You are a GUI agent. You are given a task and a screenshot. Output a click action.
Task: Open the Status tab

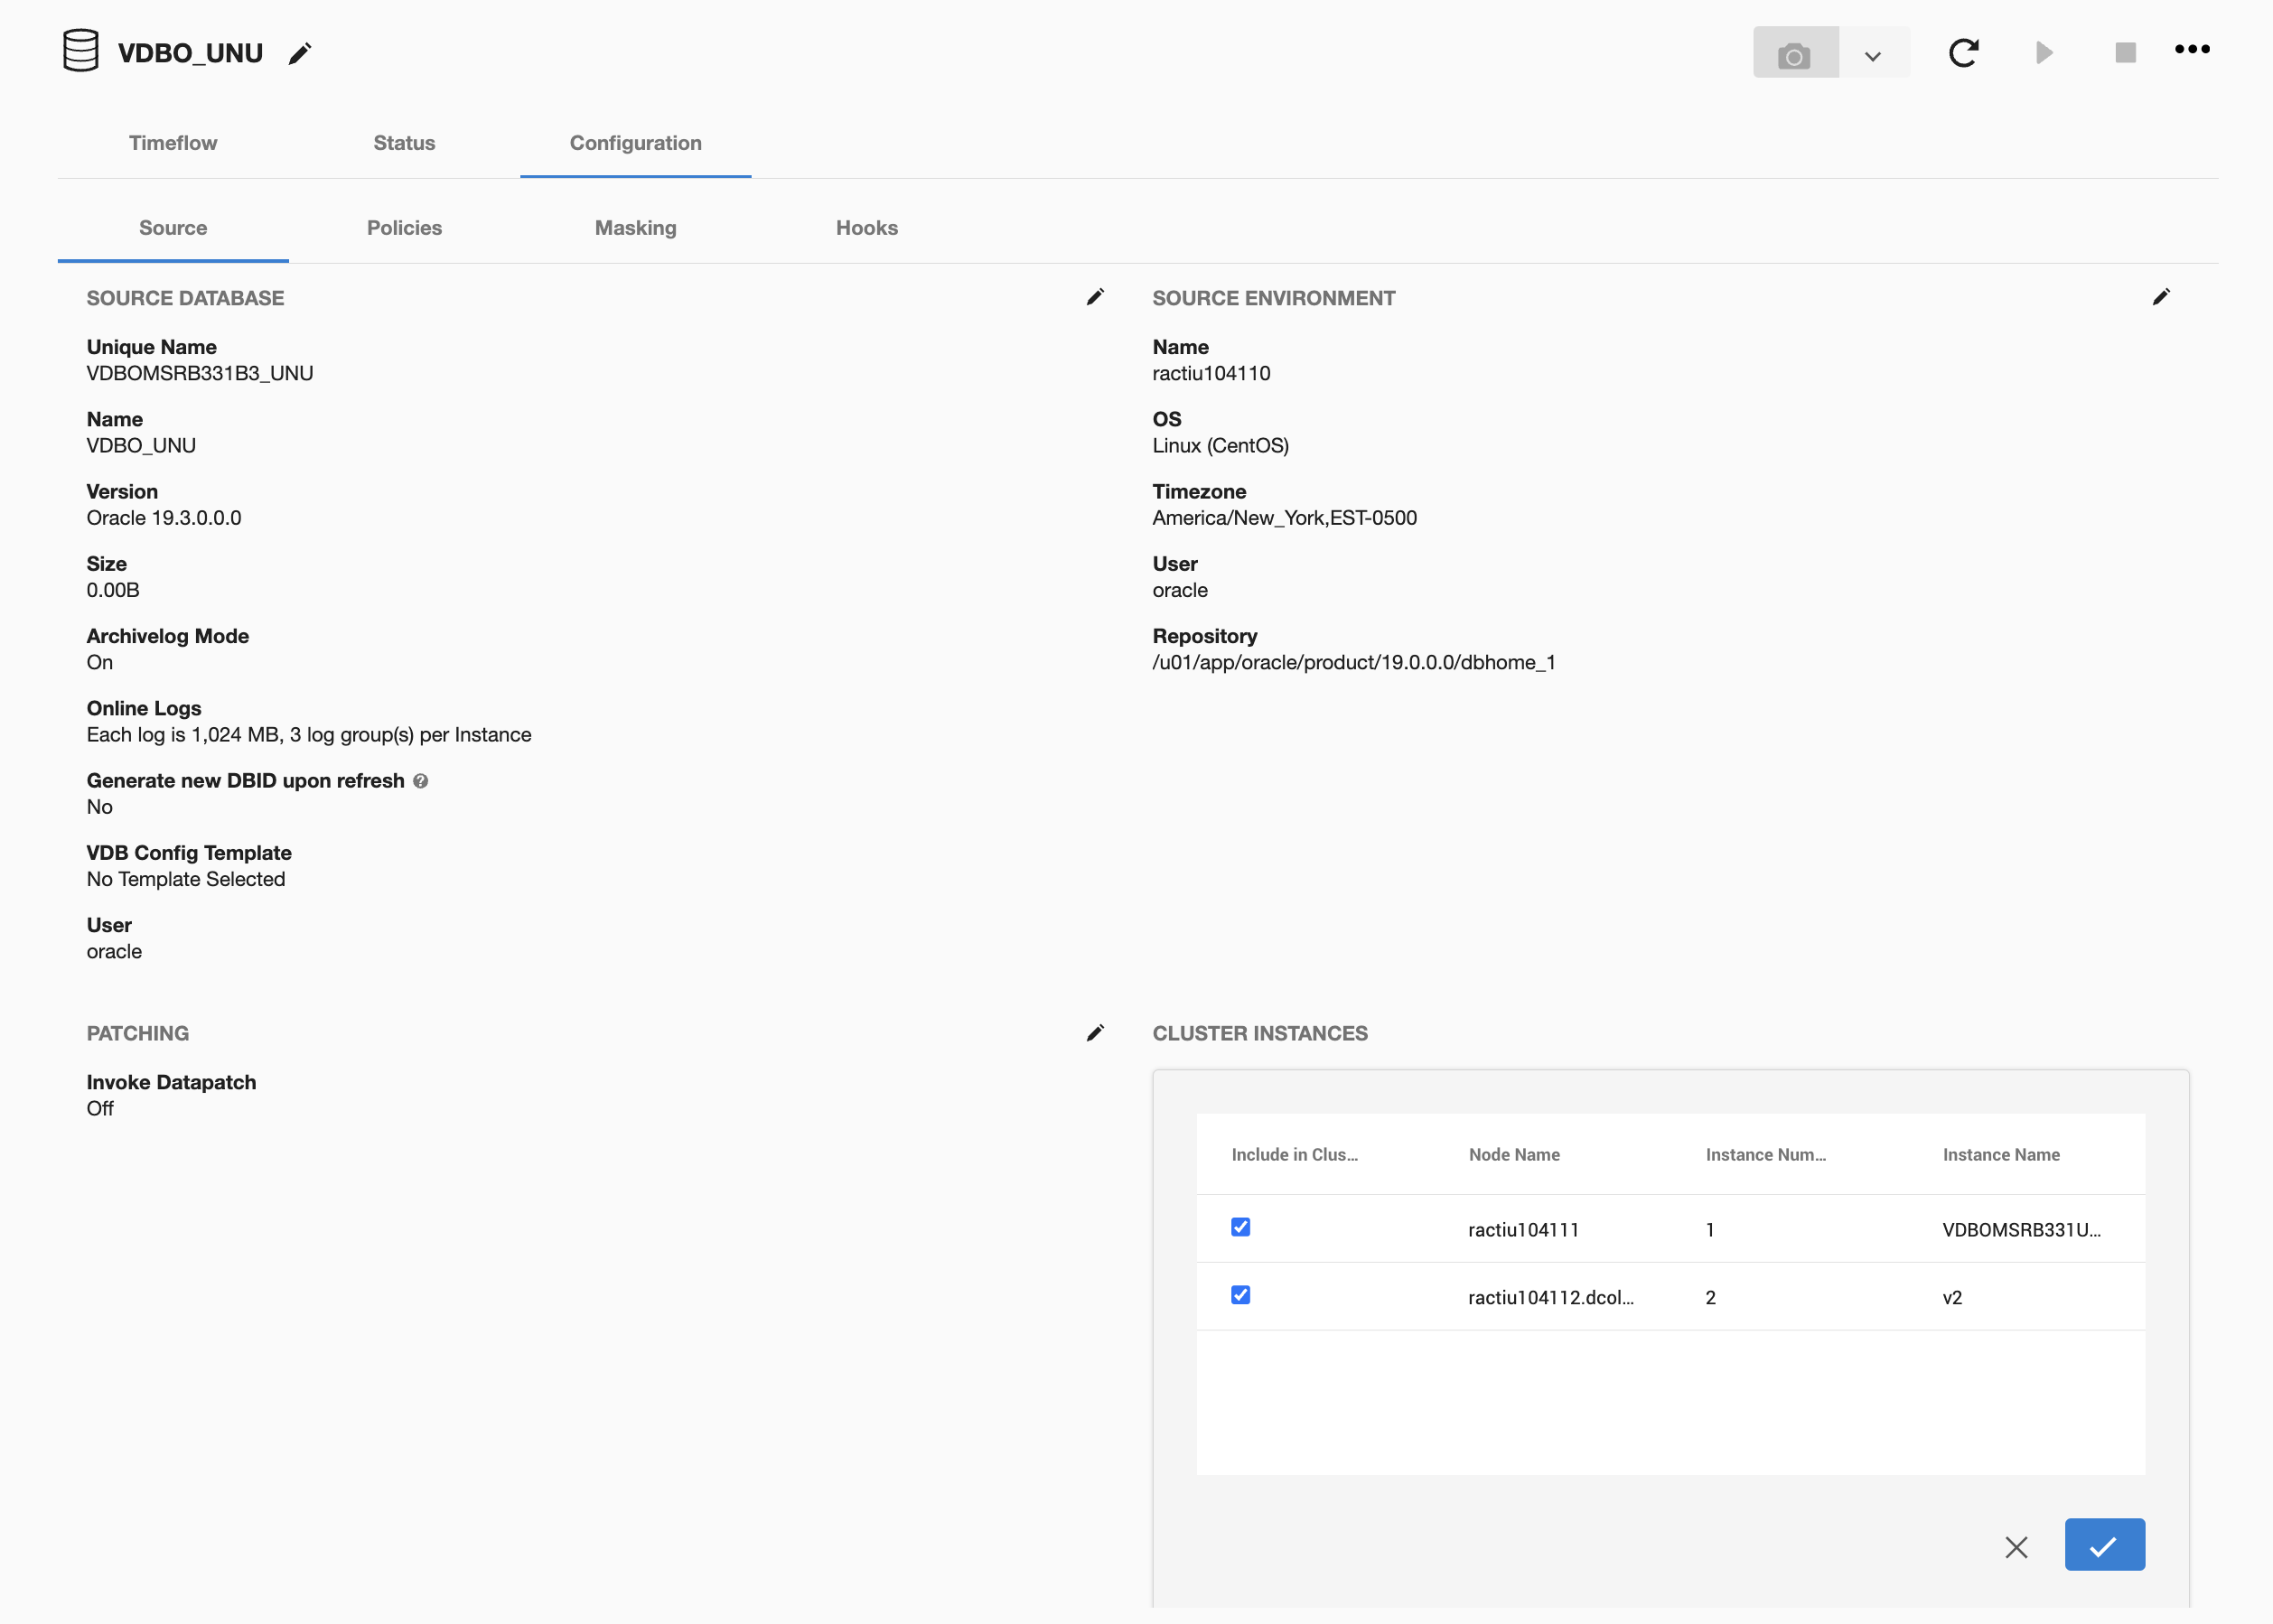click(x=404, y=143)
